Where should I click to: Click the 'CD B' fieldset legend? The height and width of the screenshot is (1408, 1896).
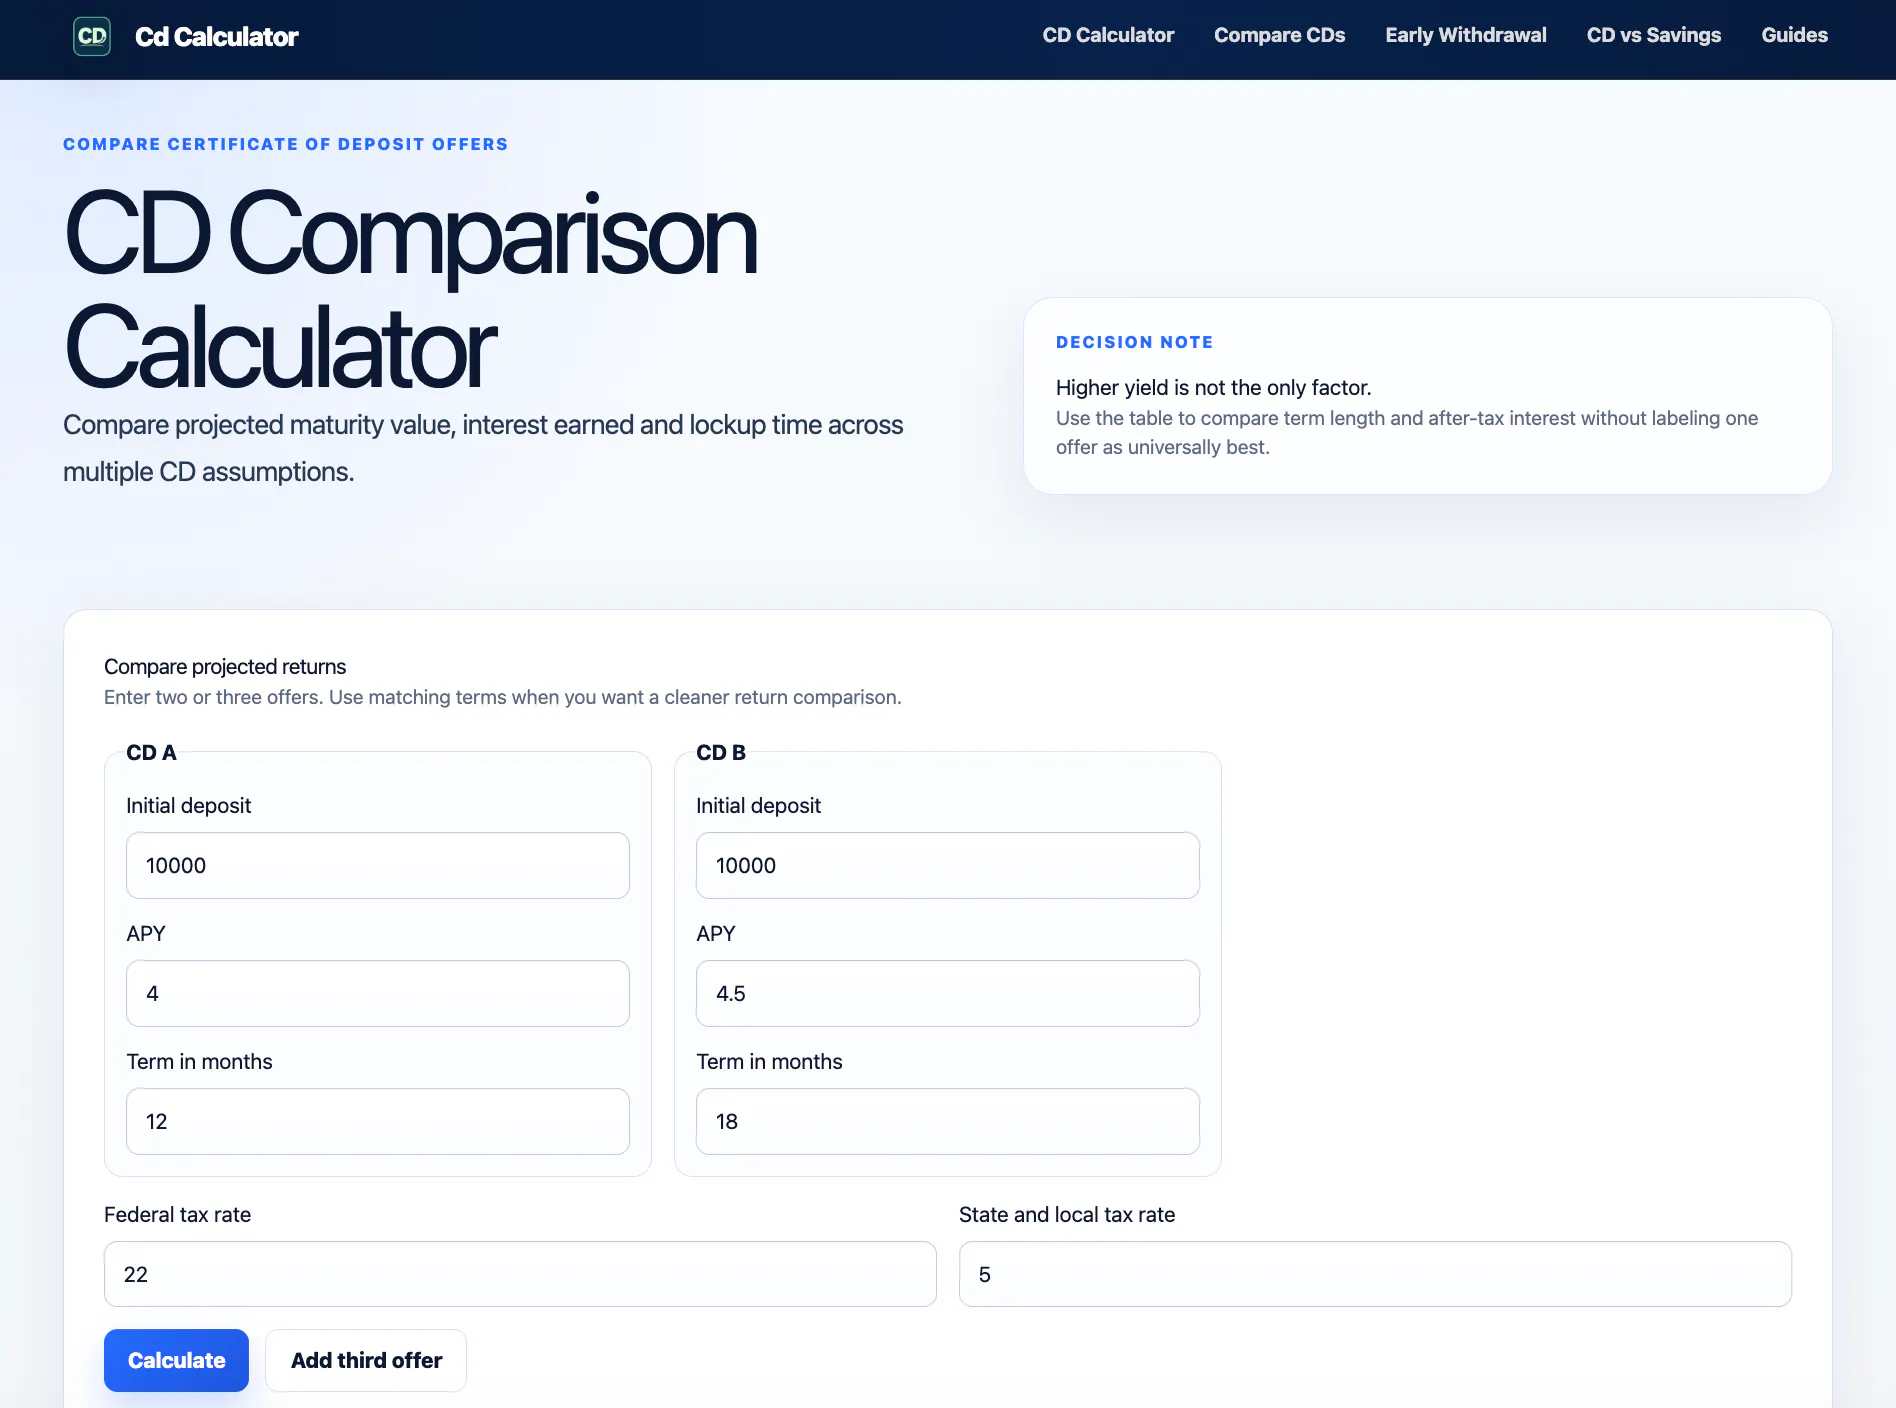(721, 753)
